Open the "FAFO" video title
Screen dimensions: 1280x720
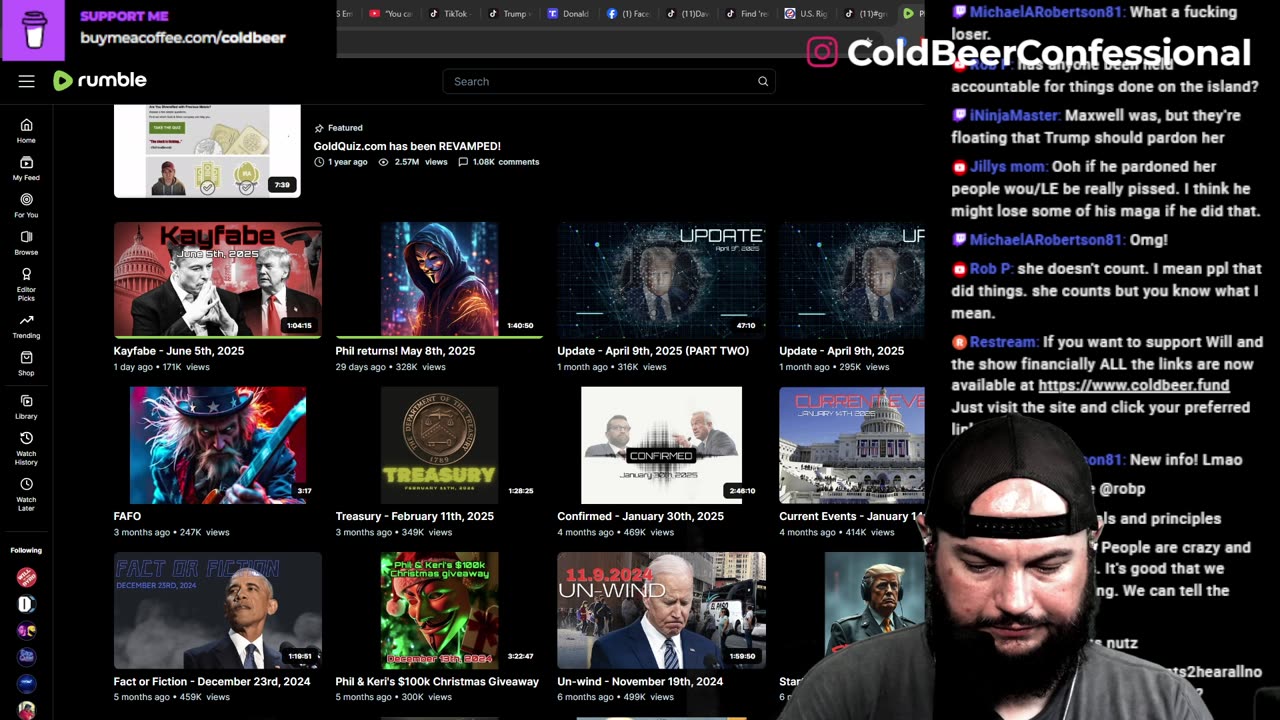click(127, 516)
